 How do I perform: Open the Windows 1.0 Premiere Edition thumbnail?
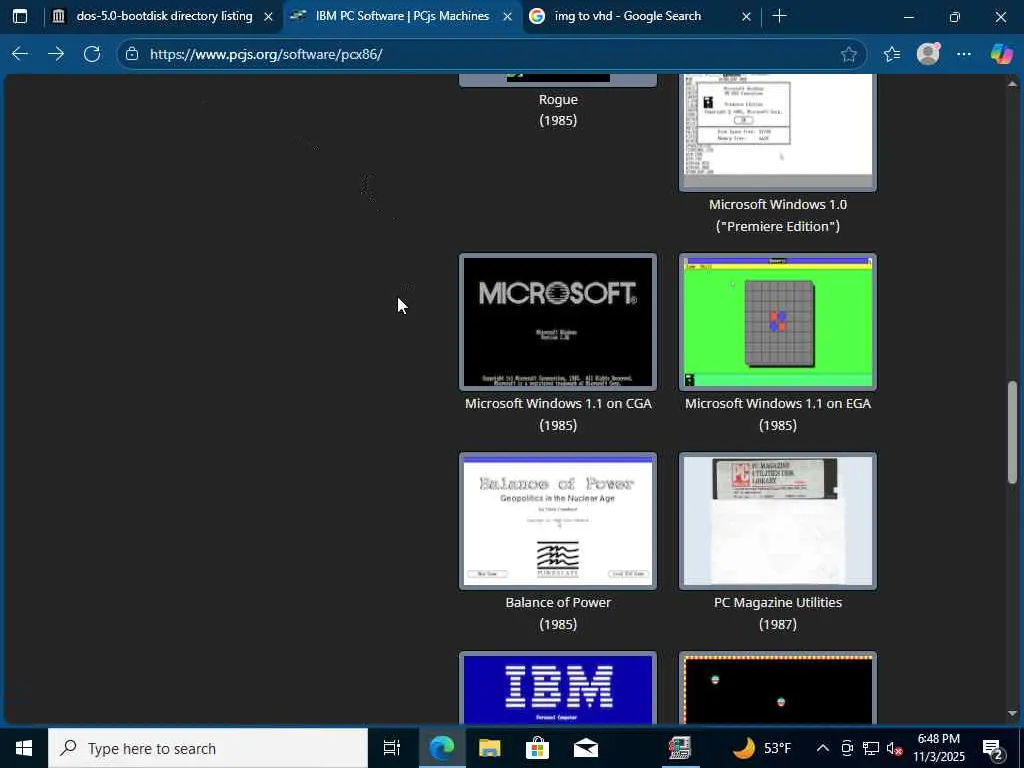(x=778, y=131)
